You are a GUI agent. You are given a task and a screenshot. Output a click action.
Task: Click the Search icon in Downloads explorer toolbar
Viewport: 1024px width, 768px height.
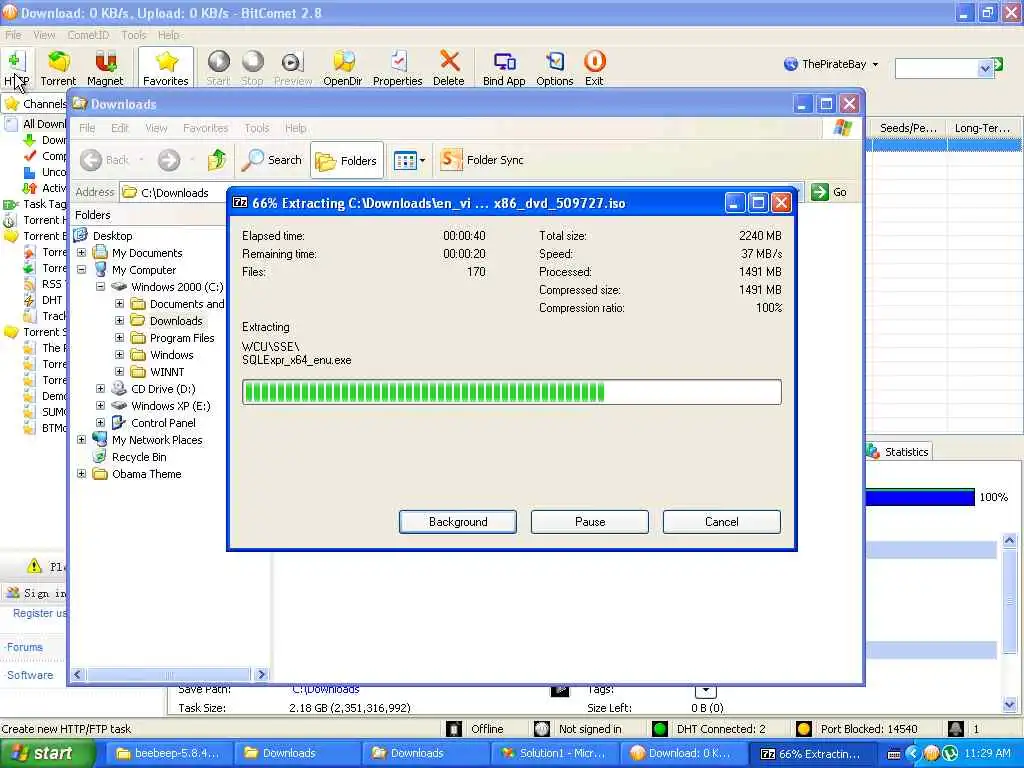coord(272,160)
